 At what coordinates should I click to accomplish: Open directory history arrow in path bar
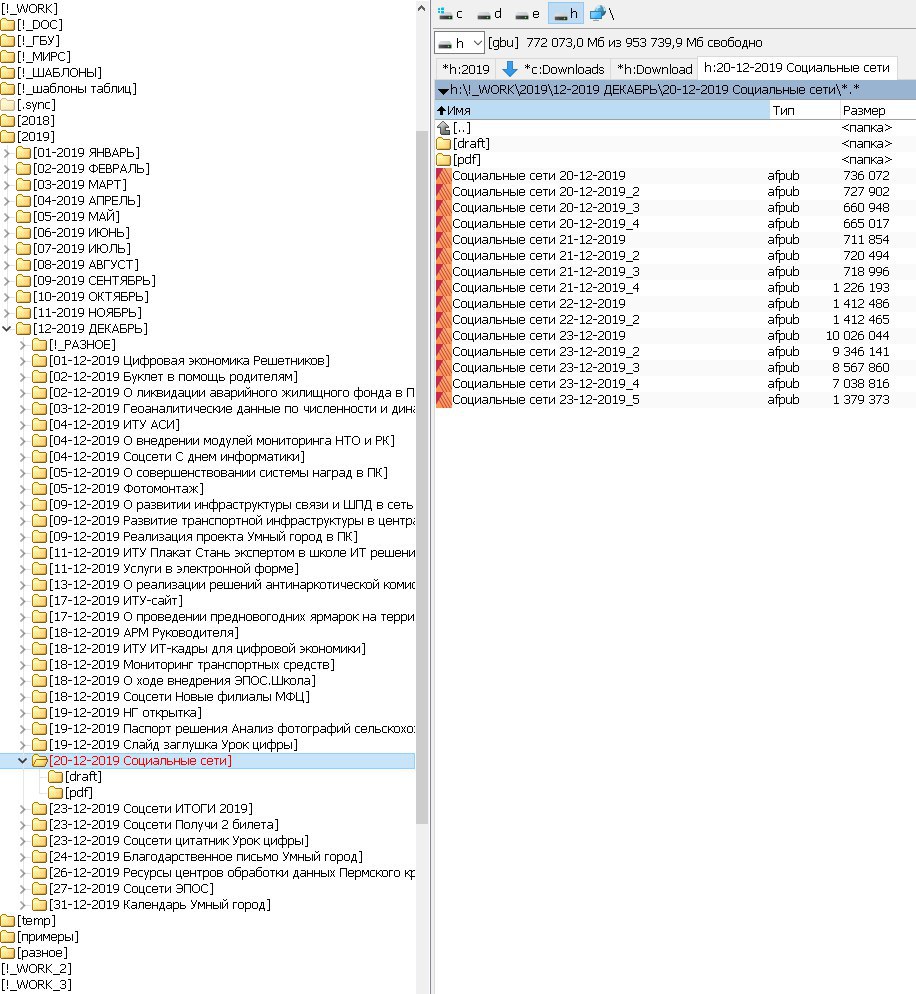(x=443, y=91)
